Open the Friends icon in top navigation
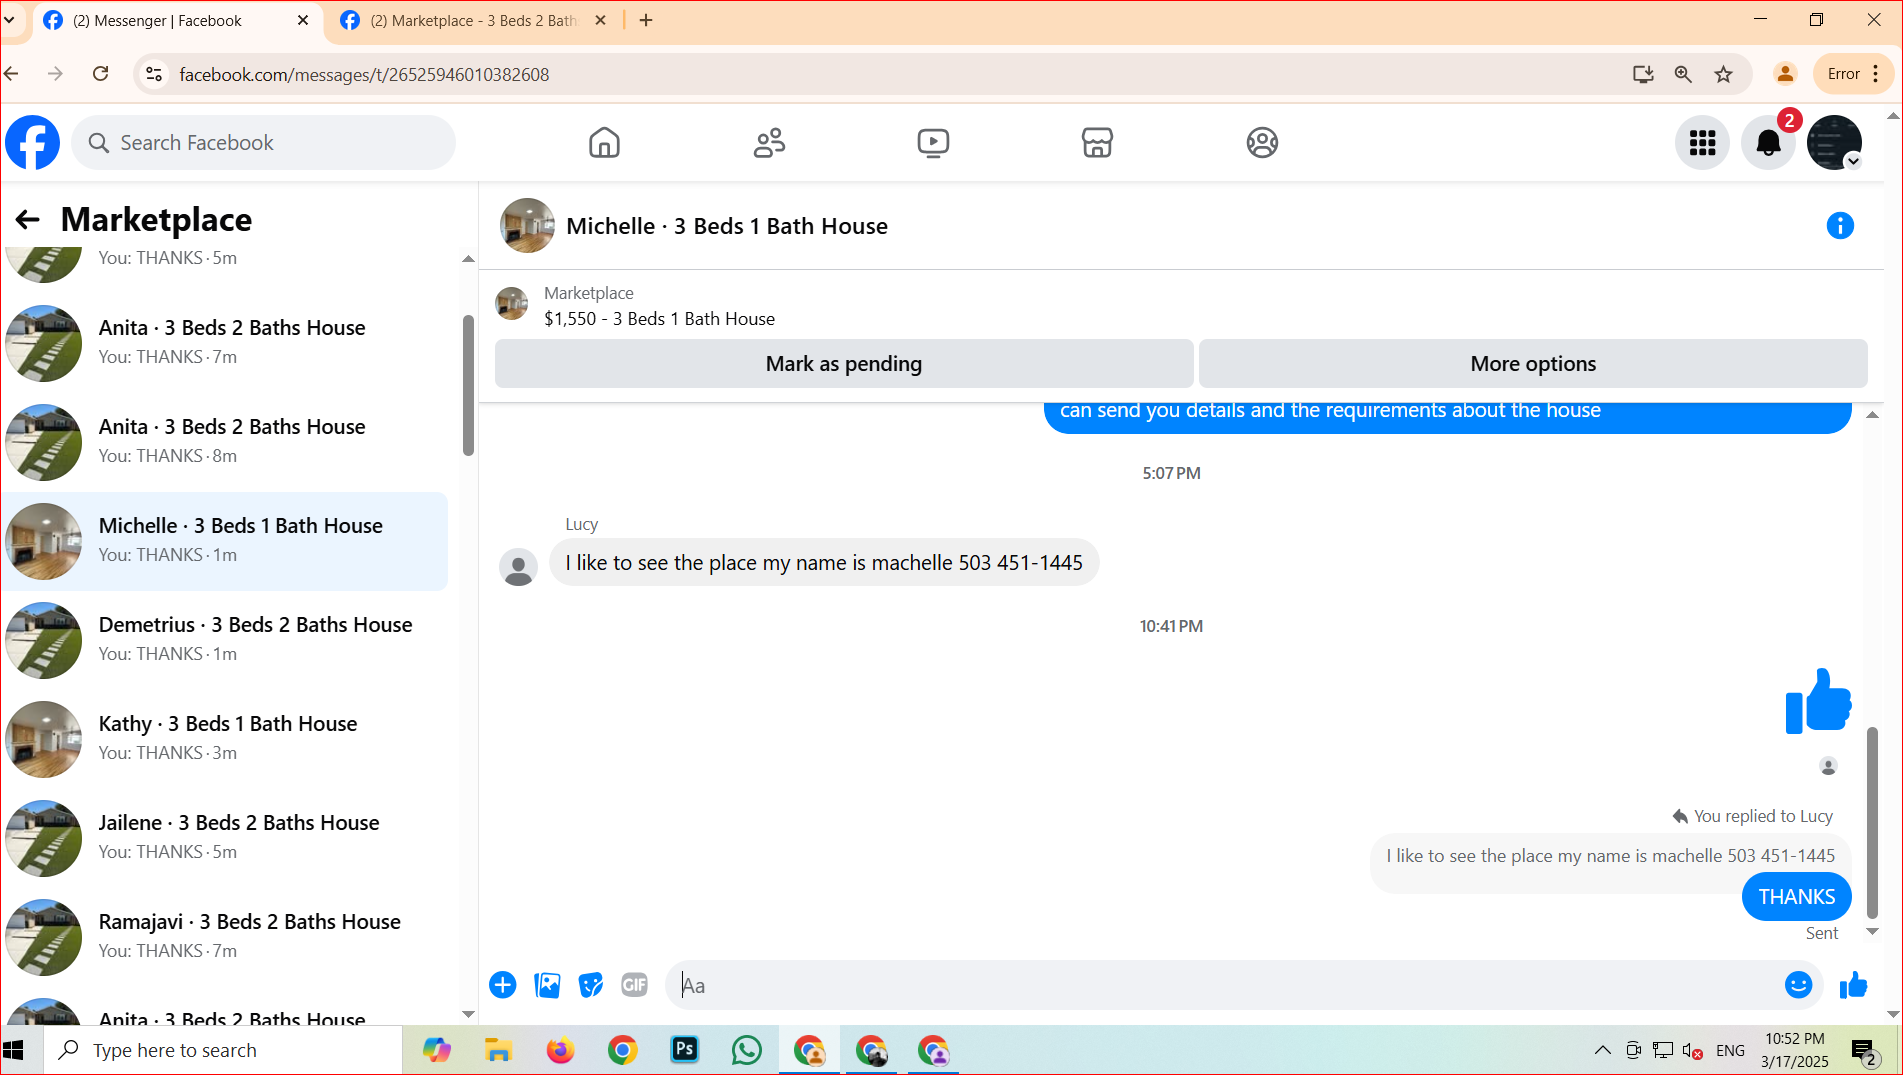 click(x=769, y=143)
